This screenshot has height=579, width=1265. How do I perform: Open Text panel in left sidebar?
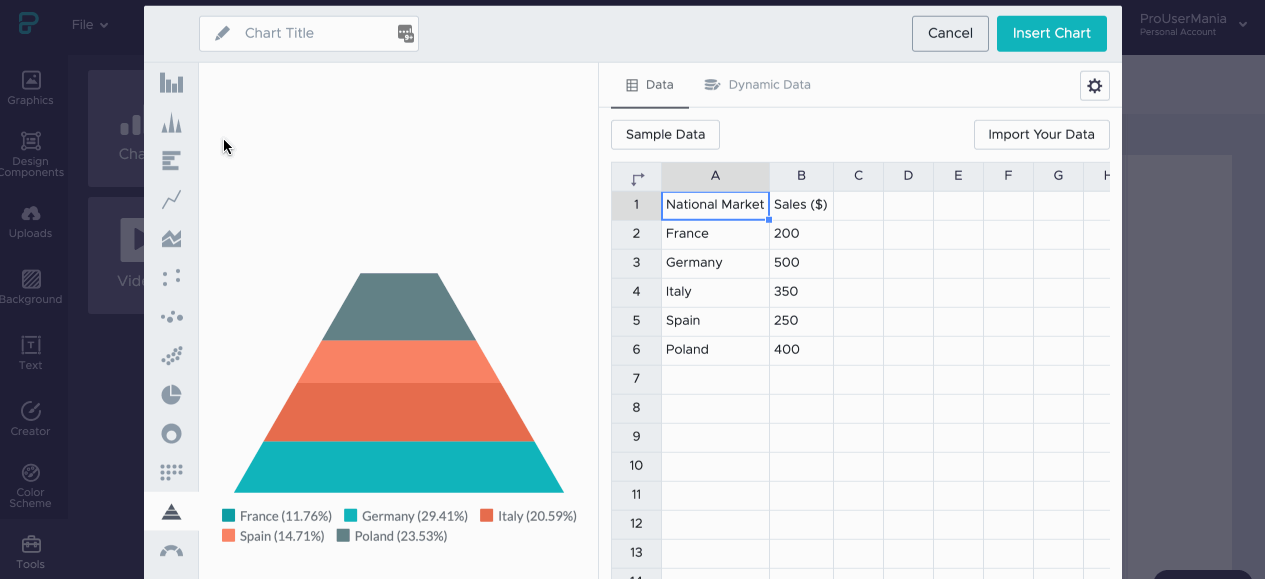pos(31,353)
